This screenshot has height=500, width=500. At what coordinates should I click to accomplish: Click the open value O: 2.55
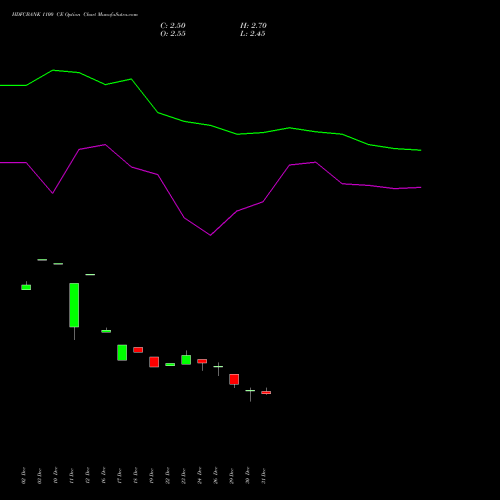coord(173,34)
